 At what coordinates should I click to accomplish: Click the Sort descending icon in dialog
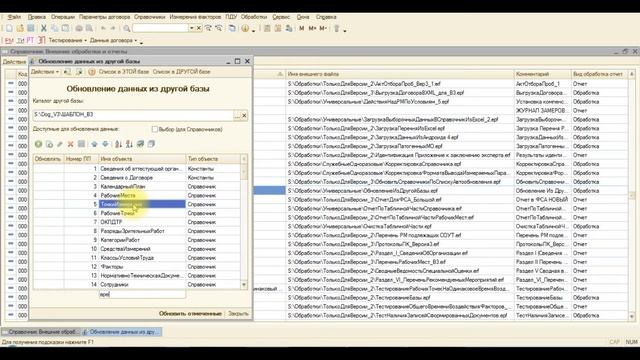click(129, 144)
